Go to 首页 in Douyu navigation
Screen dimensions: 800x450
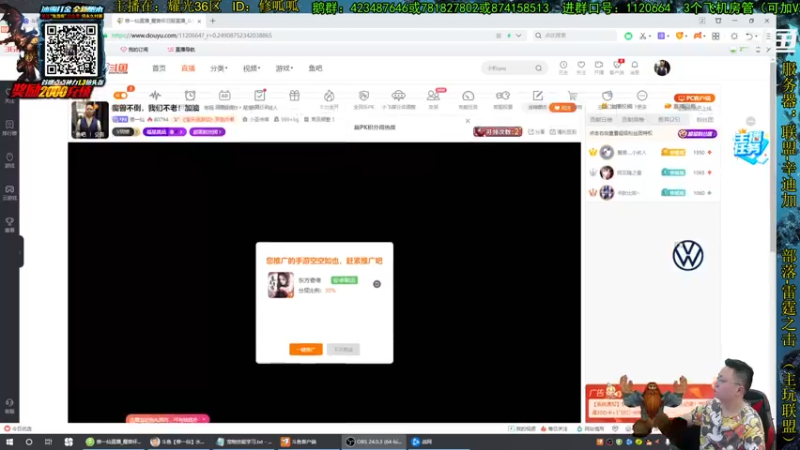pos(159,68)
